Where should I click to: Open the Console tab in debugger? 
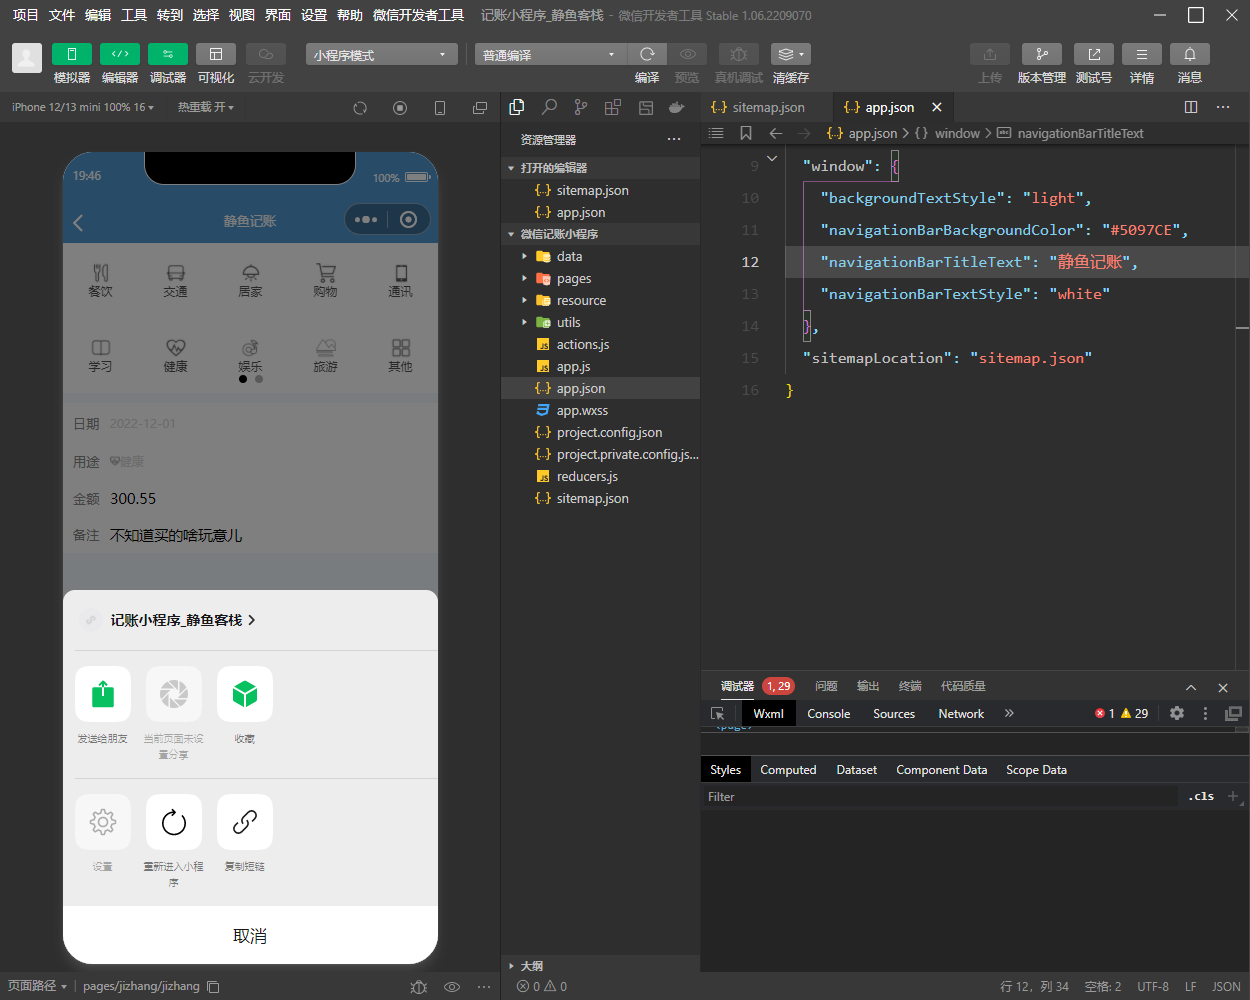pyautogui.click(x=828, y=714)
